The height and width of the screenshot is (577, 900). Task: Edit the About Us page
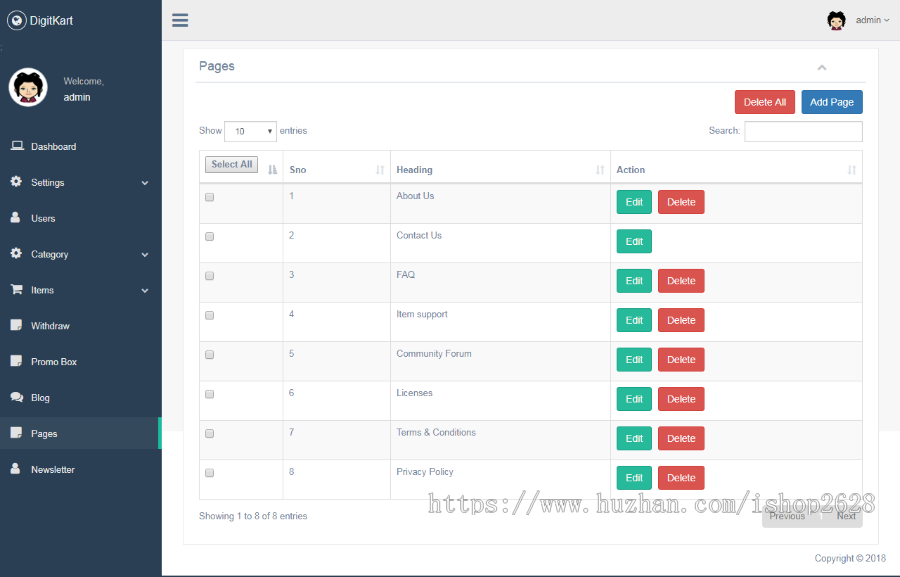[634, 202]
